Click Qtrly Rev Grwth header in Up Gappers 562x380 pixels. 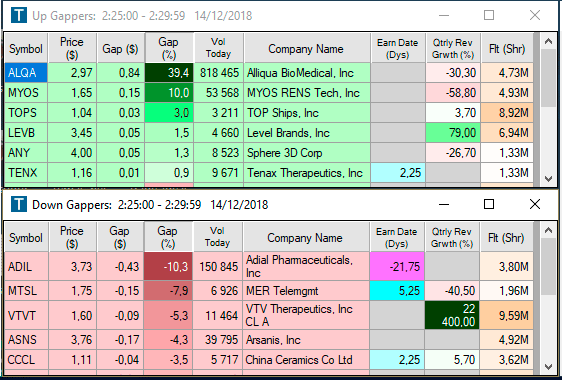453,48
